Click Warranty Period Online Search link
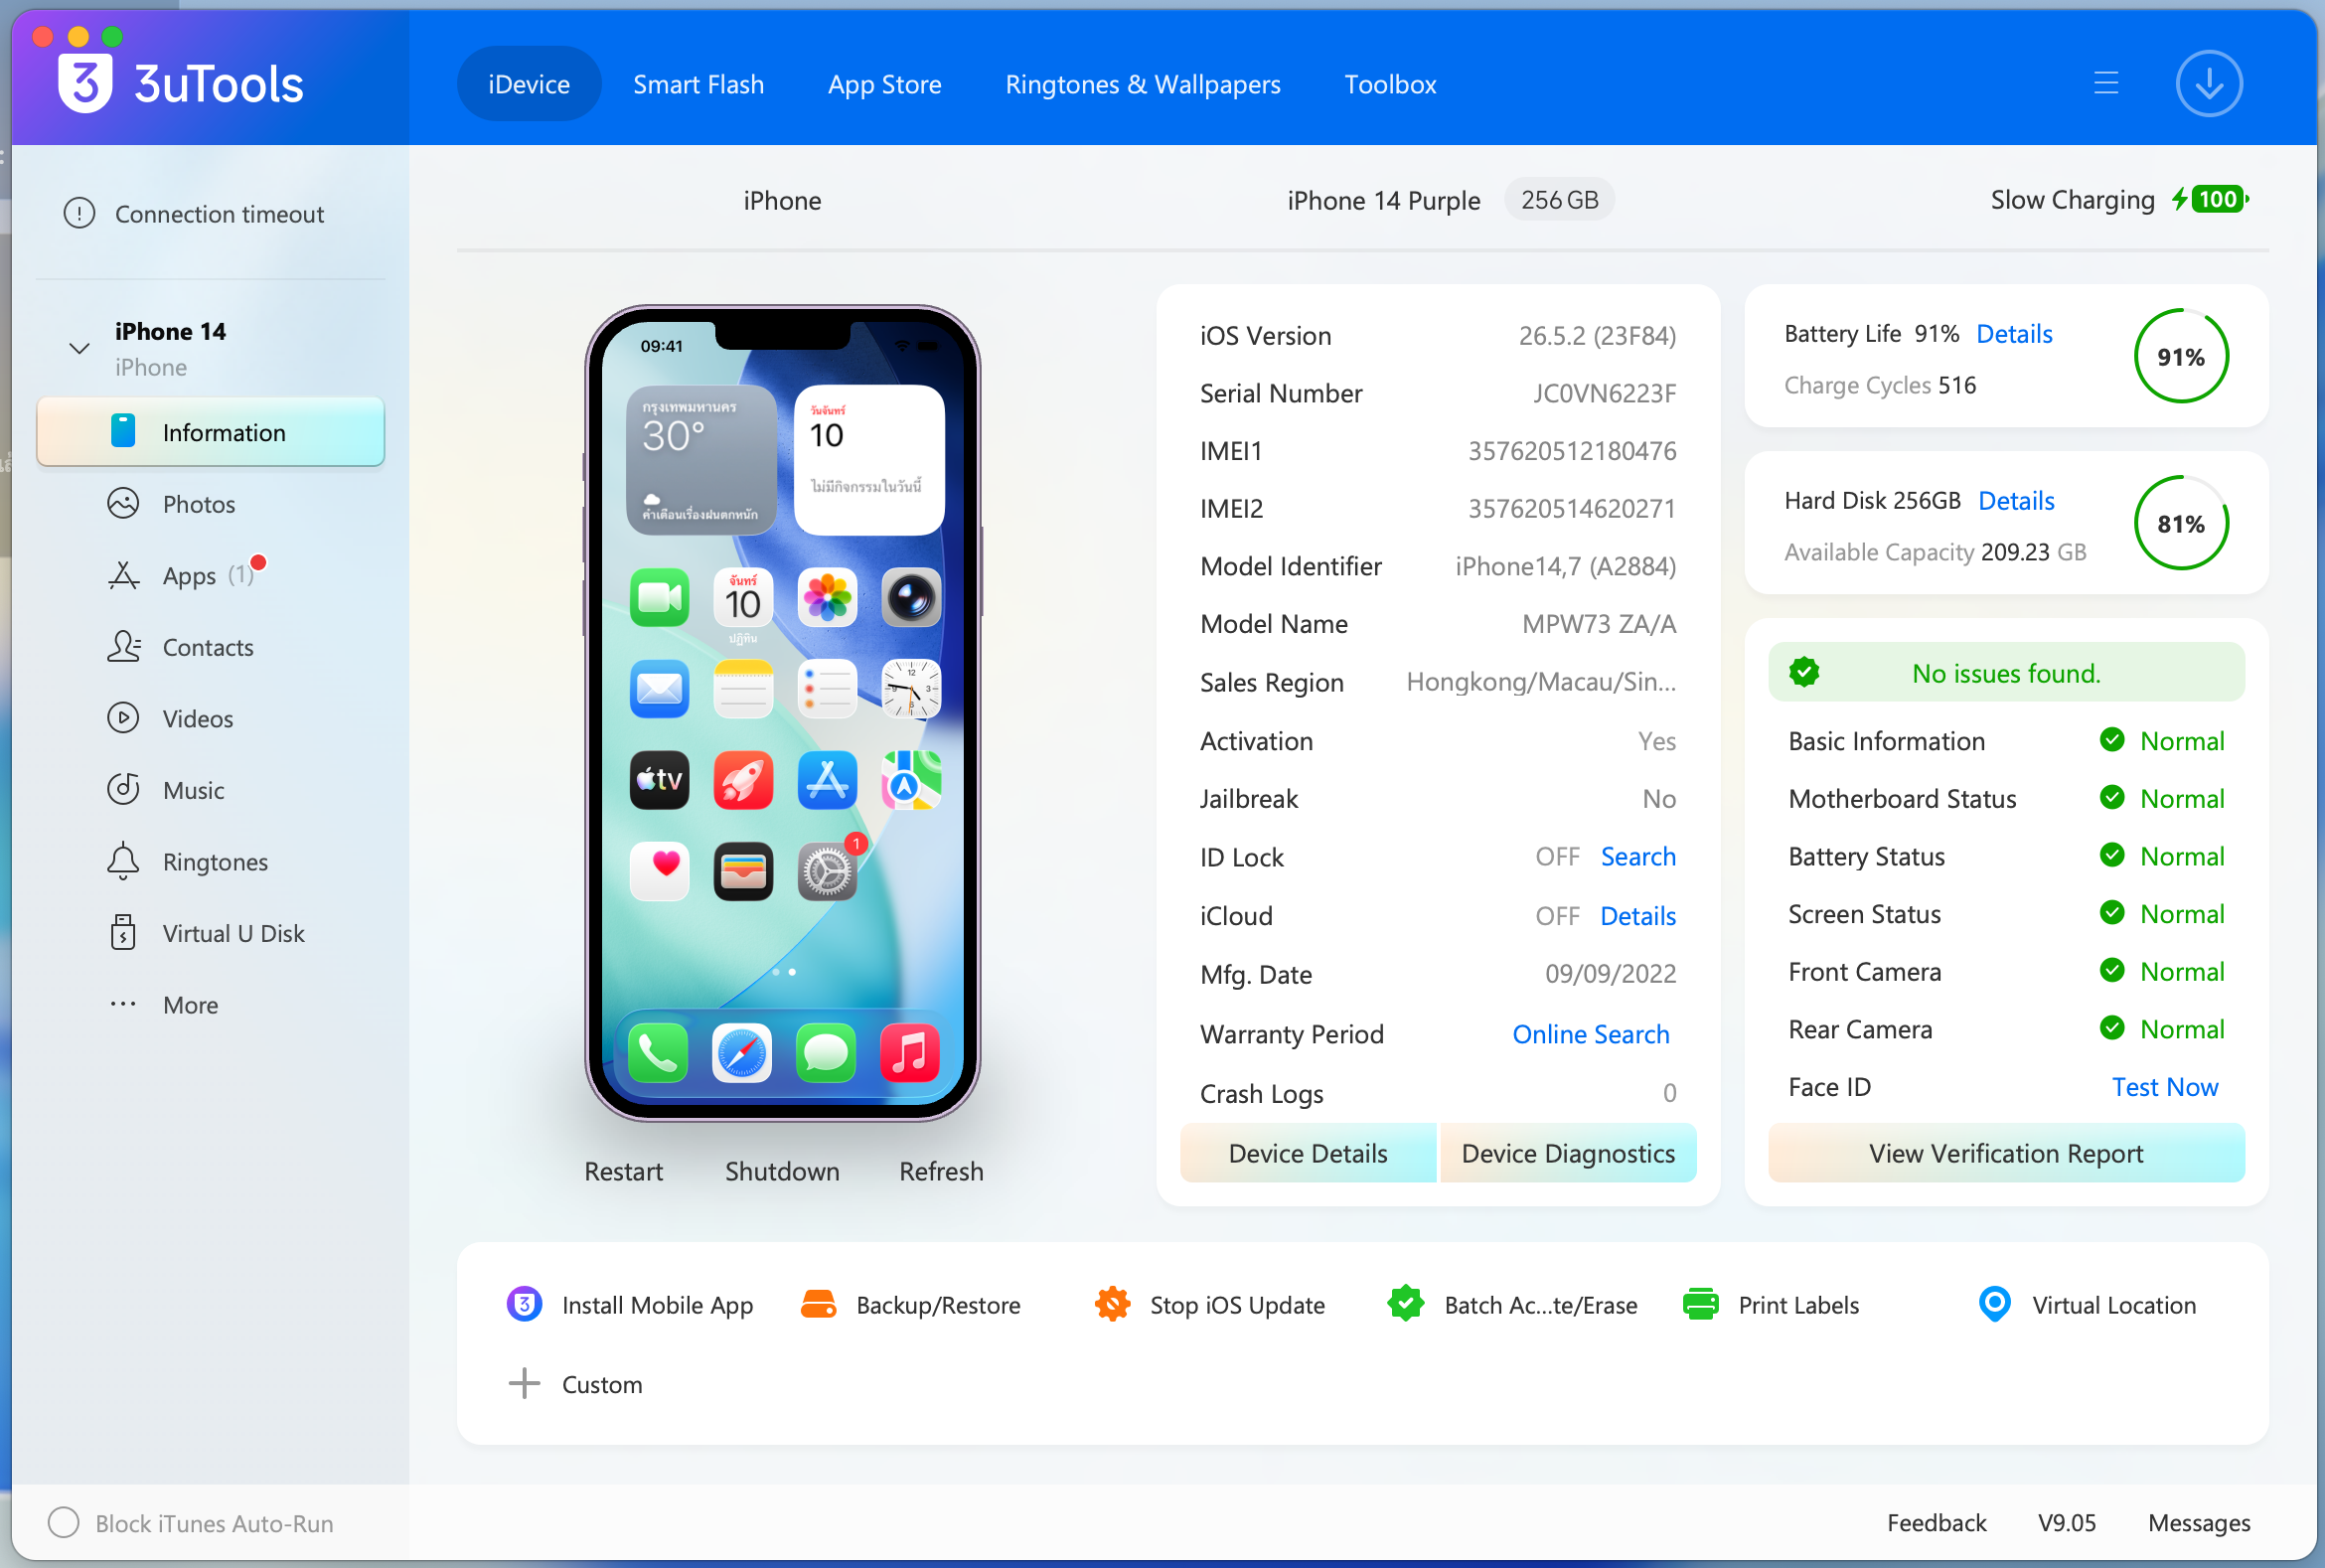 [x=1590, y=1034]
